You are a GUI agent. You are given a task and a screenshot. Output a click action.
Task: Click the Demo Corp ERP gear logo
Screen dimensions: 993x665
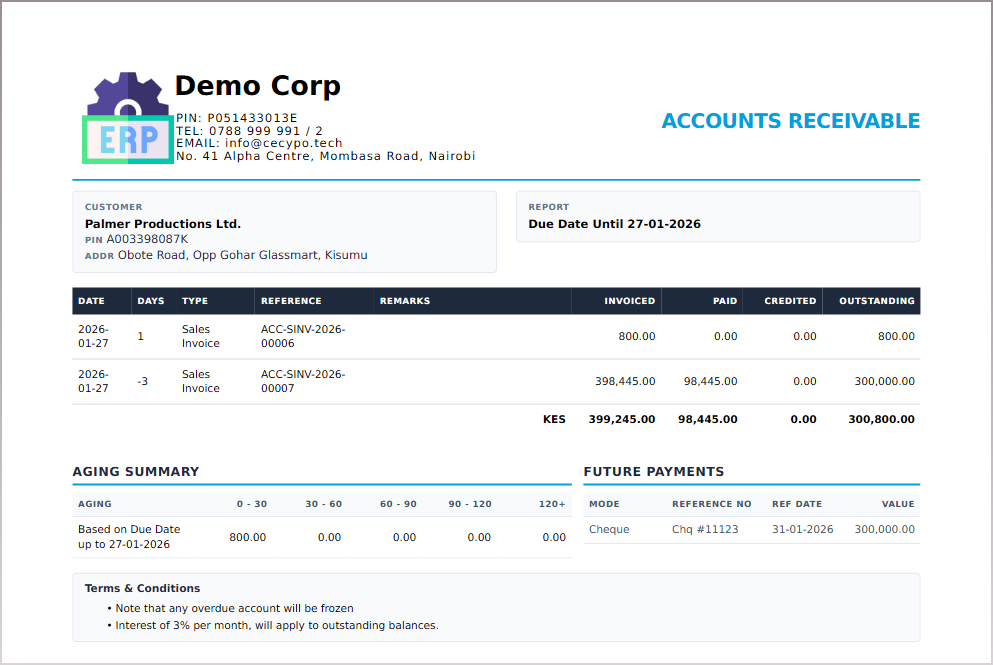pyautogui.click(x=128, y=118)
